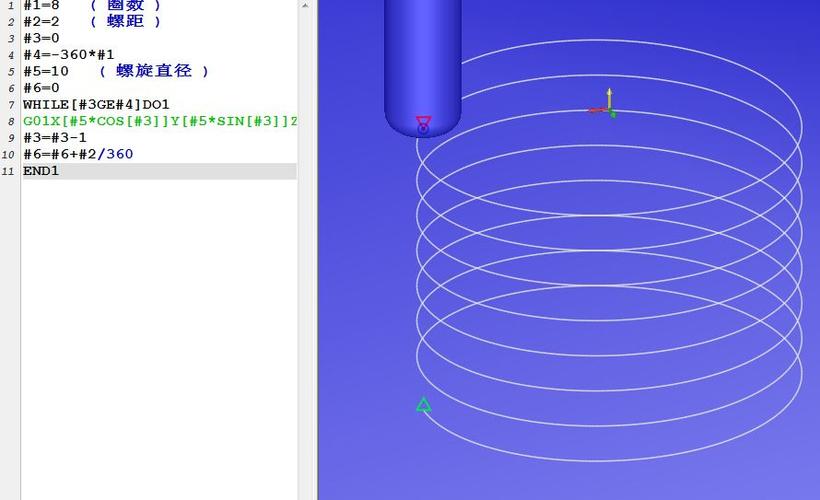Click line number 8 in gutter
Viewport: 820px width, 500px height.
10,121
